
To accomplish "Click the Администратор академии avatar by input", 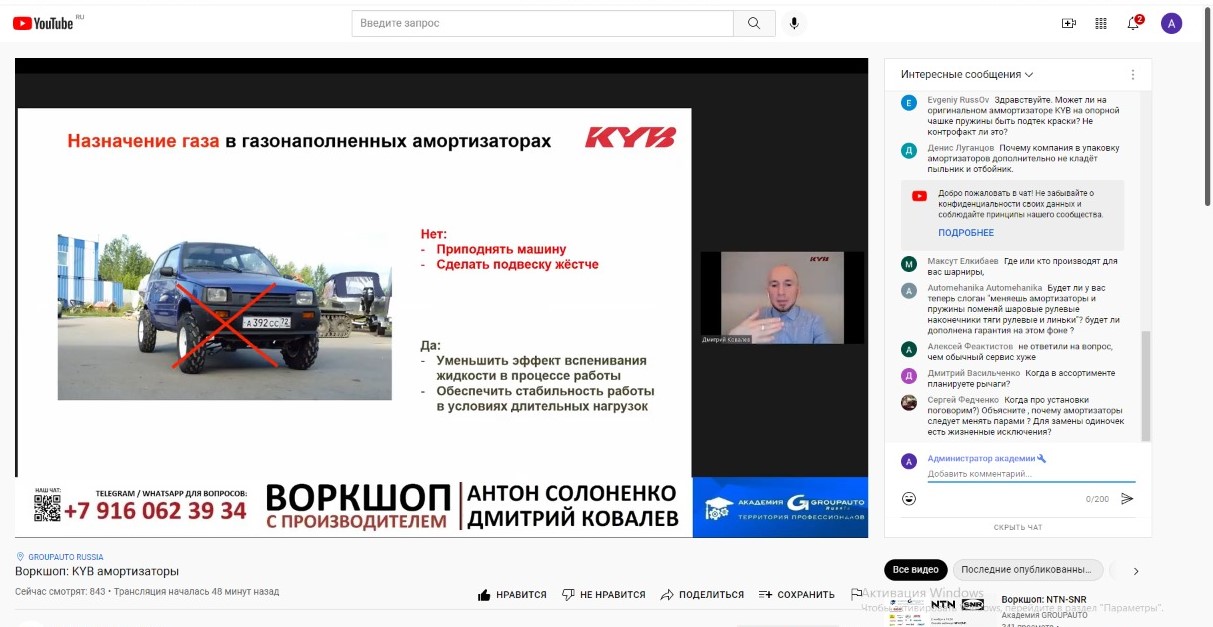I will [909, 461].
